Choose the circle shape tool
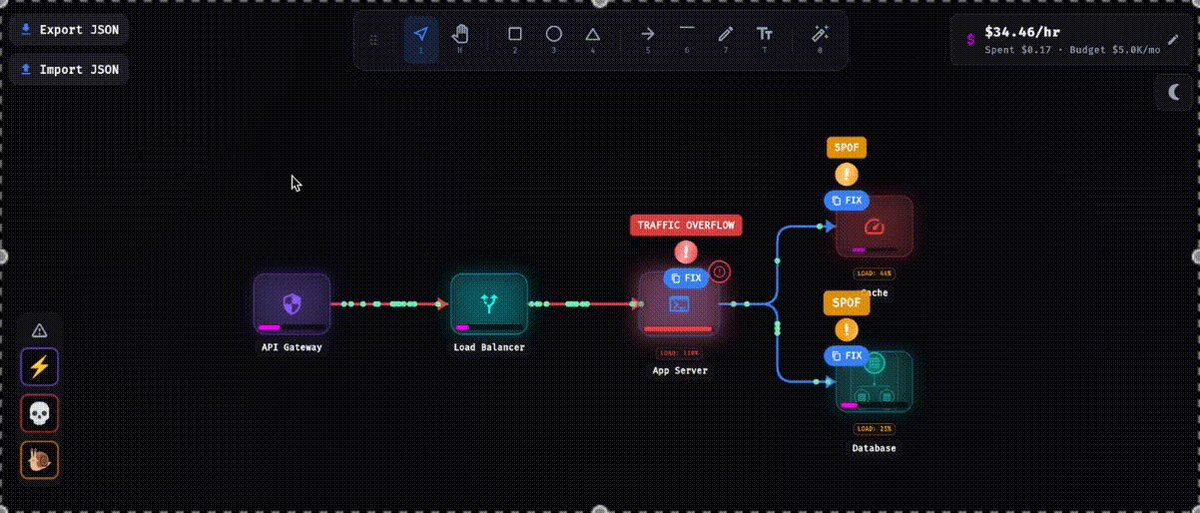Screen dimensions: 1200x513 click(554, 39)
